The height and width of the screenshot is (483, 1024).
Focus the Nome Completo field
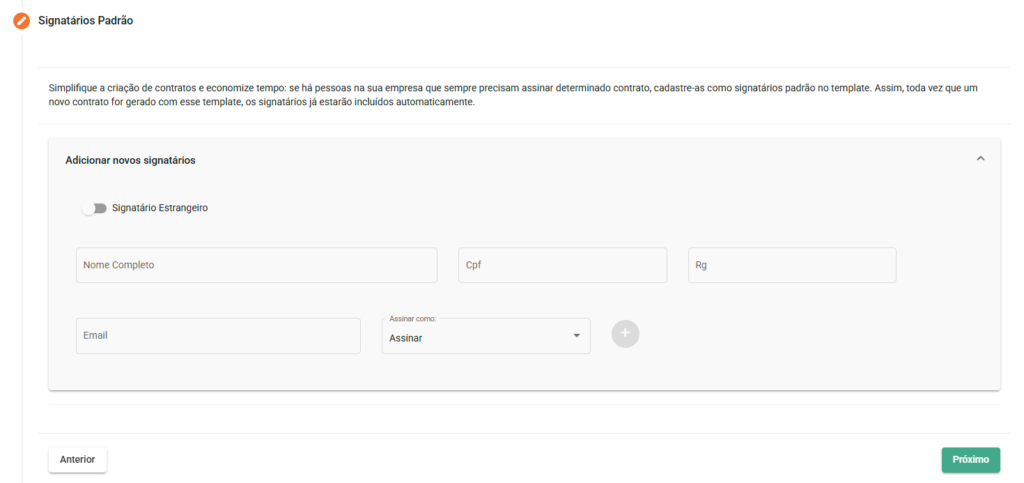(256, 265)
